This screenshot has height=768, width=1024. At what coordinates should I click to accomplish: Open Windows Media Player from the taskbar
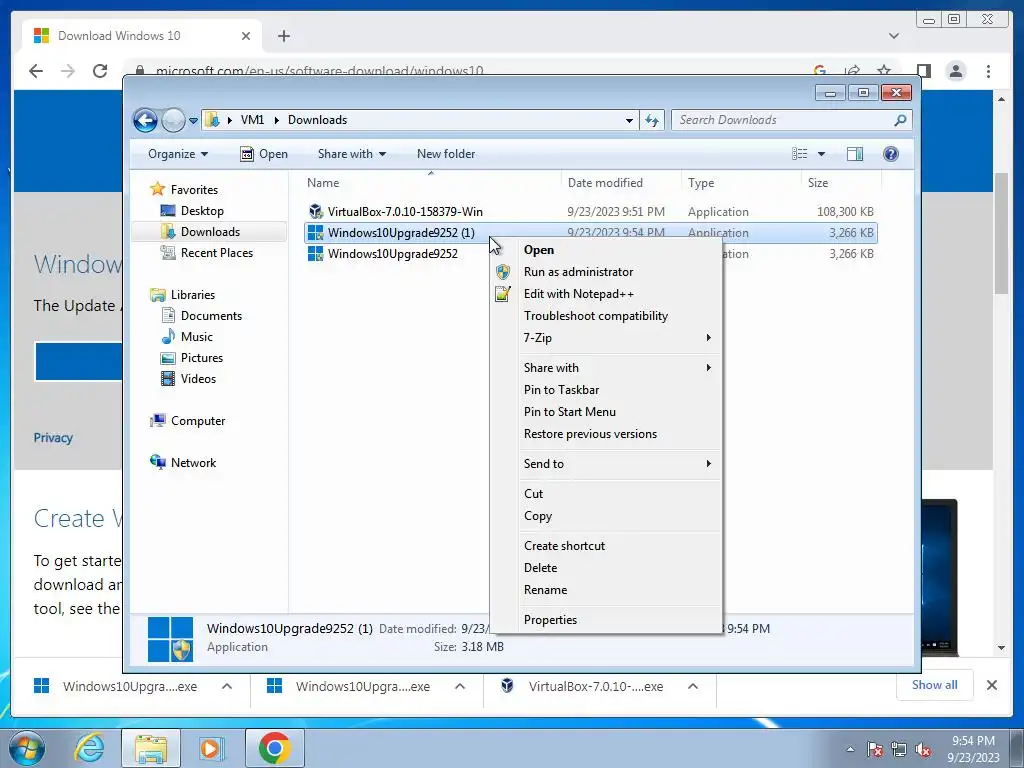pos(212,748)
